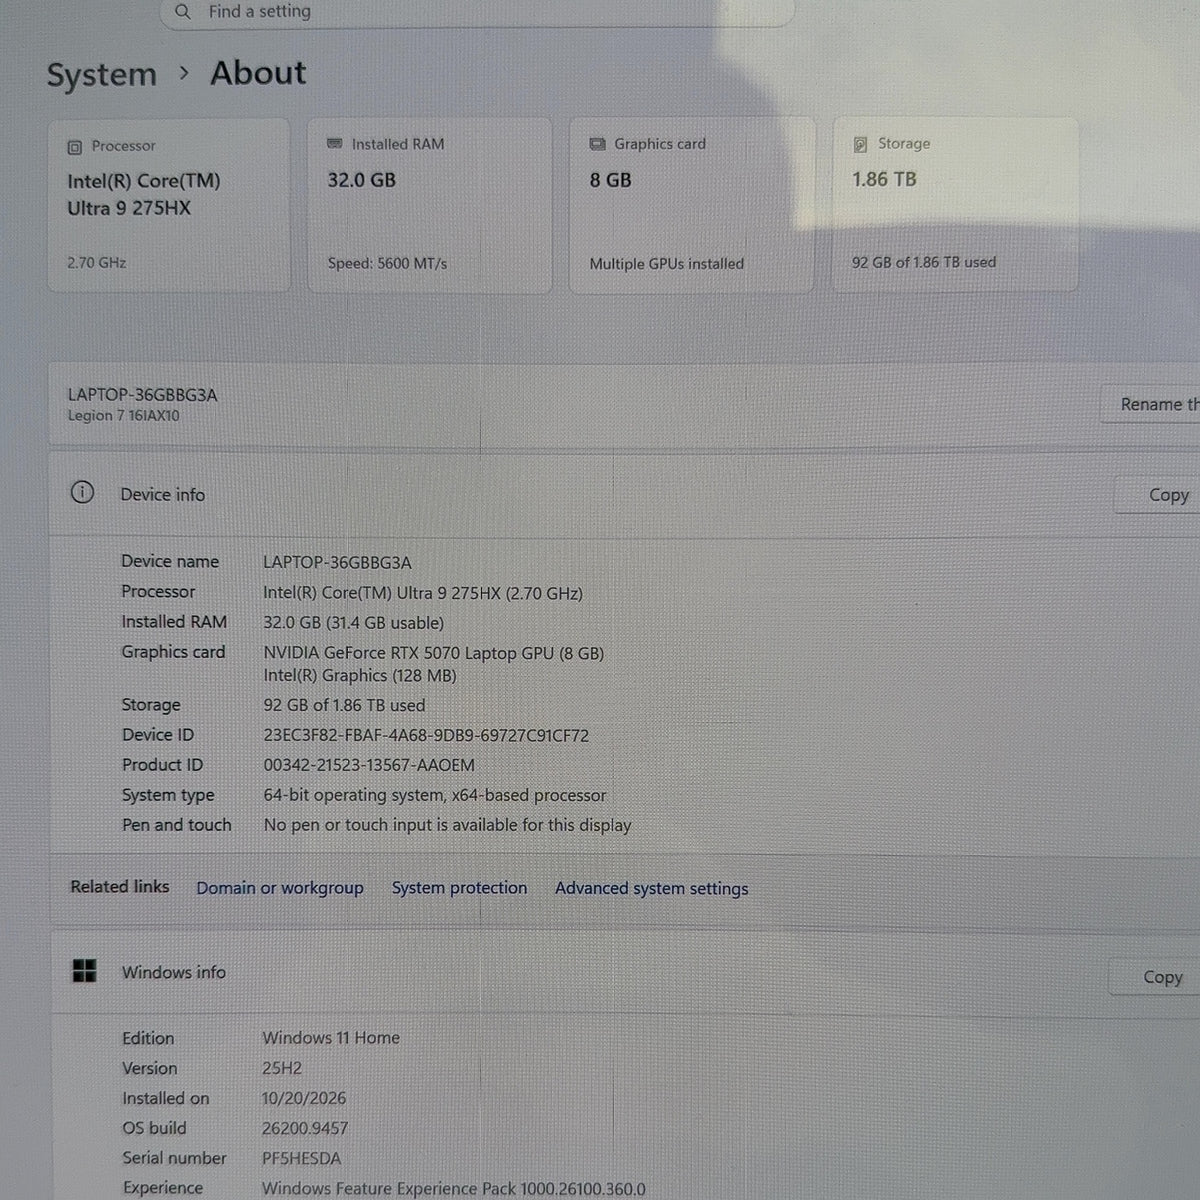Open the Processor summary card
The image size is (1200, 1200).
[169, 205]
